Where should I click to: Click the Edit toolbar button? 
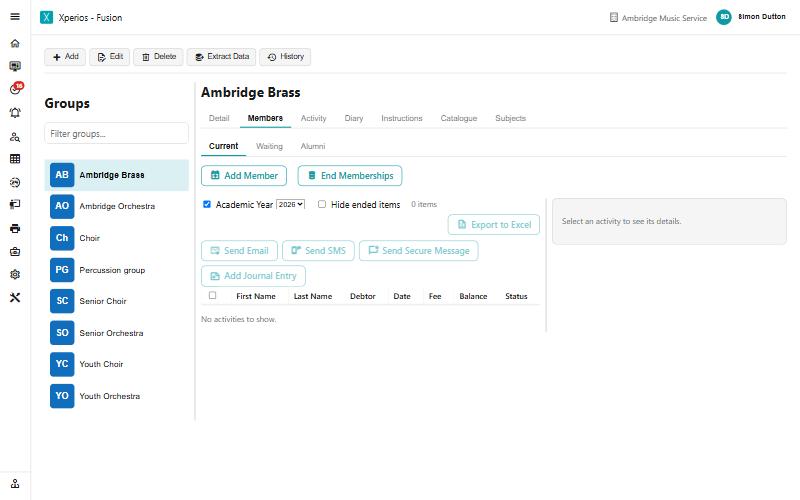tap(110, 57)
